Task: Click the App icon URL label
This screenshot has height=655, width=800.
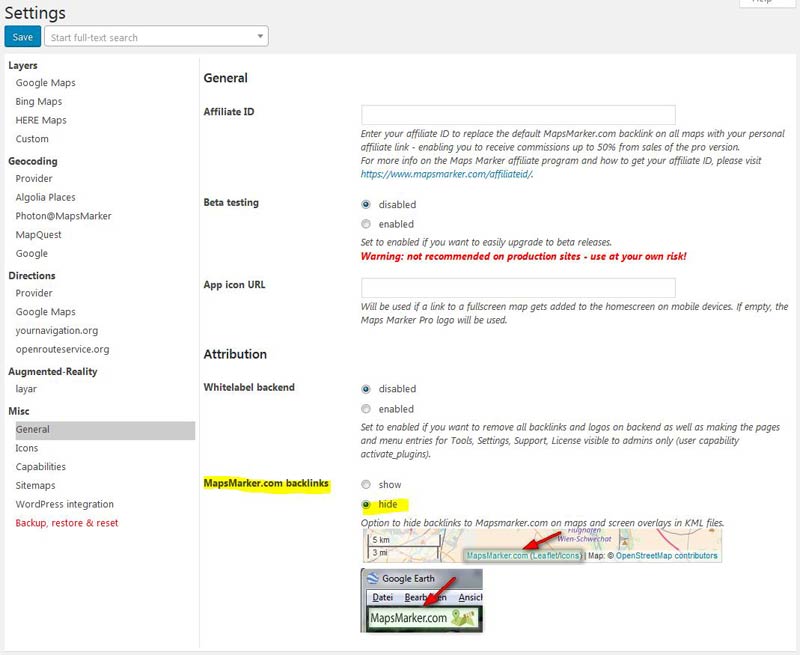Action: [x=235, y=285]
